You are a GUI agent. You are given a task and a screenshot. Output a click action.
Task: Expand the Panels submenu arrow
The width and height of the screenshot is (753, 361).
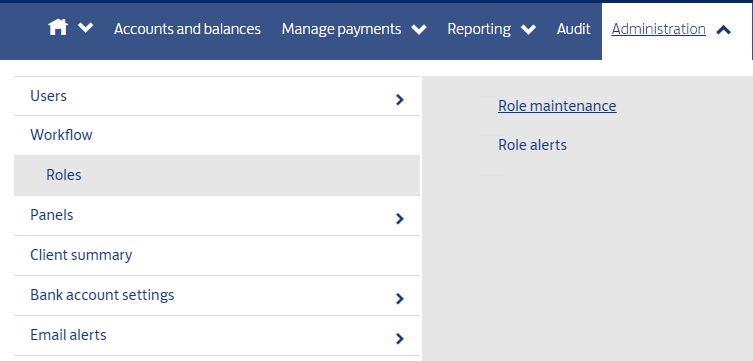(400, 218)
